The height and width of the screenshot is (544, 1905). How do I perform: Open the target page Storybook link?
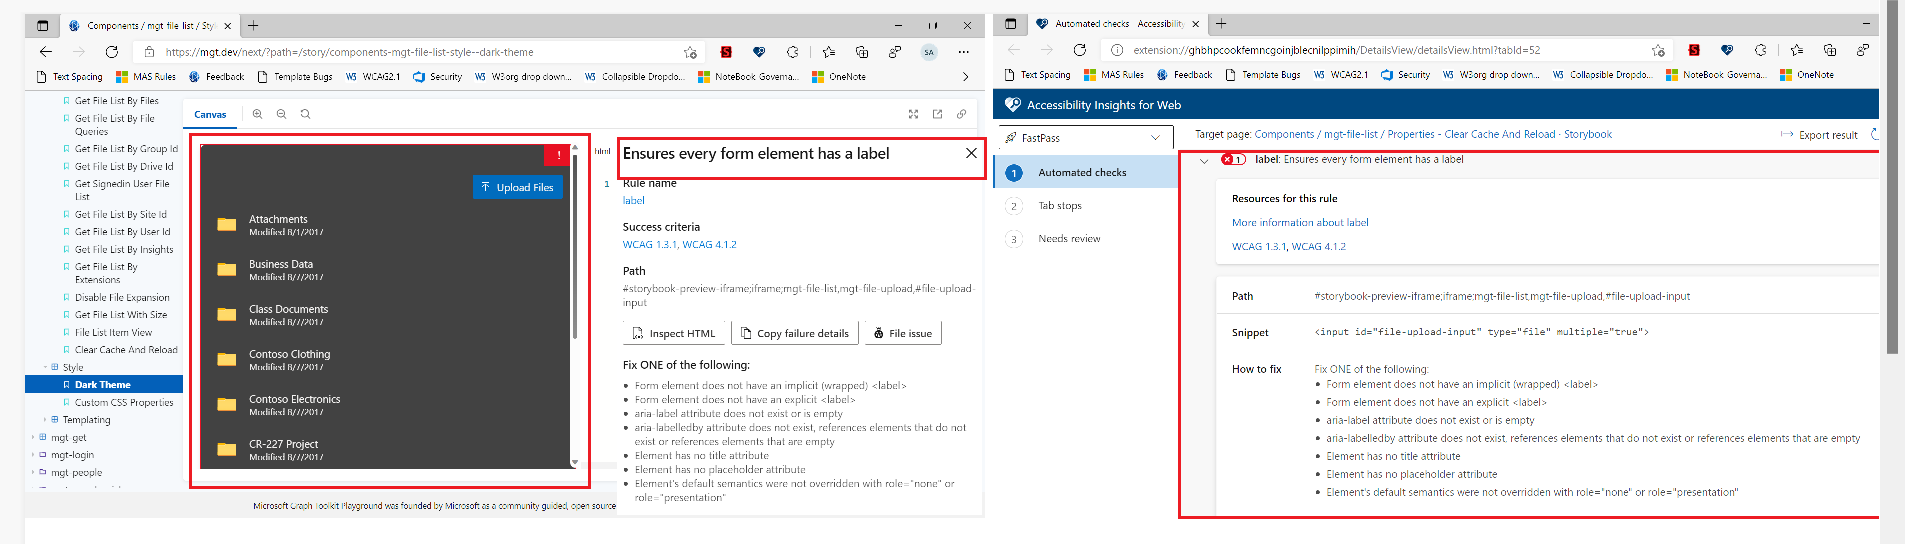[x=1433, y=134]
